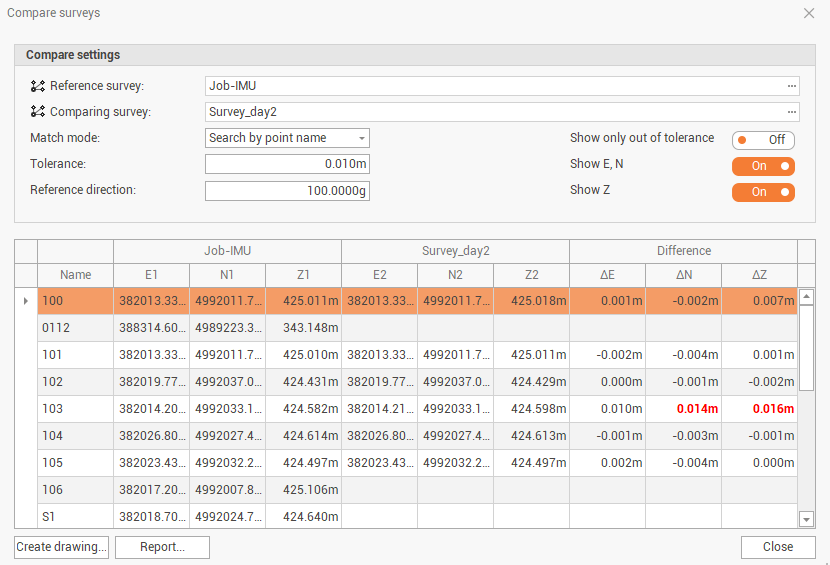Viewport: 830px width, 565px height.
Task: Click the ΔZ column header
Action: click(x=759, y=275)
